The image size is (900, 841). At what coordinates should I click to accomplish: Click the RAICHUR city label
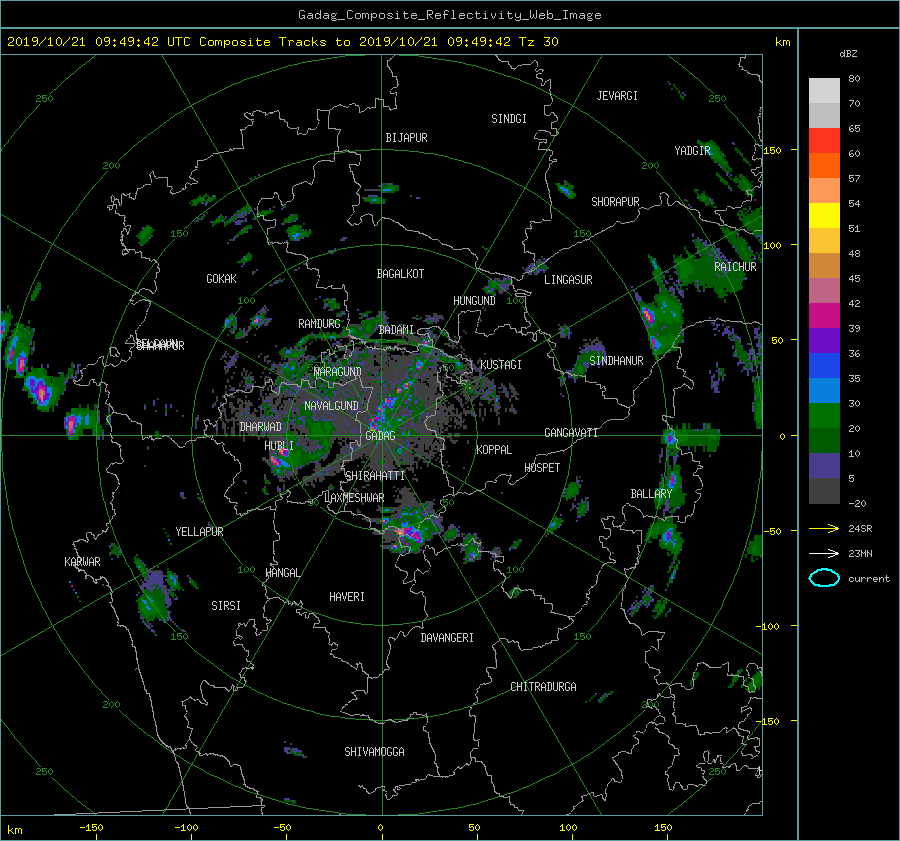pyautogui.click(x=735, y=267)
